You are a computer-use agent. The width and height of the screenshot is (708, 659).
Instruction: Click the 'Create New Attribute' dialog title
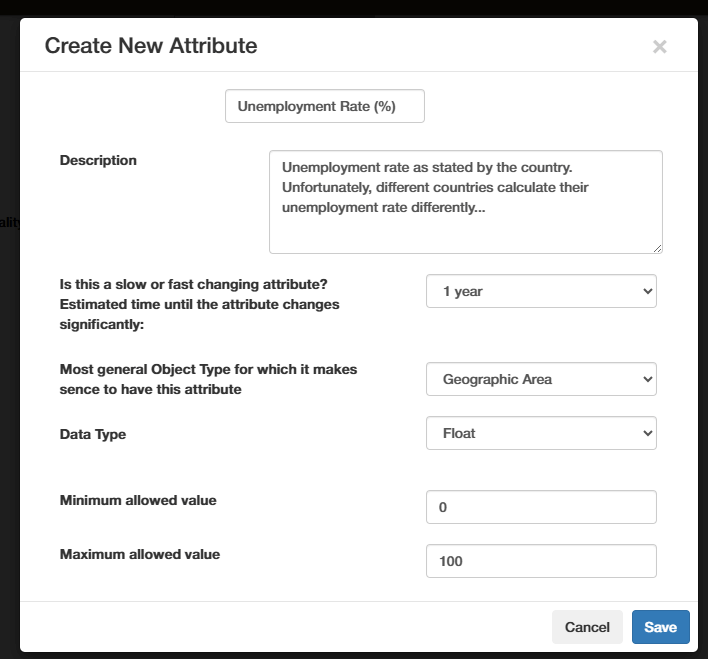(151, 45)
